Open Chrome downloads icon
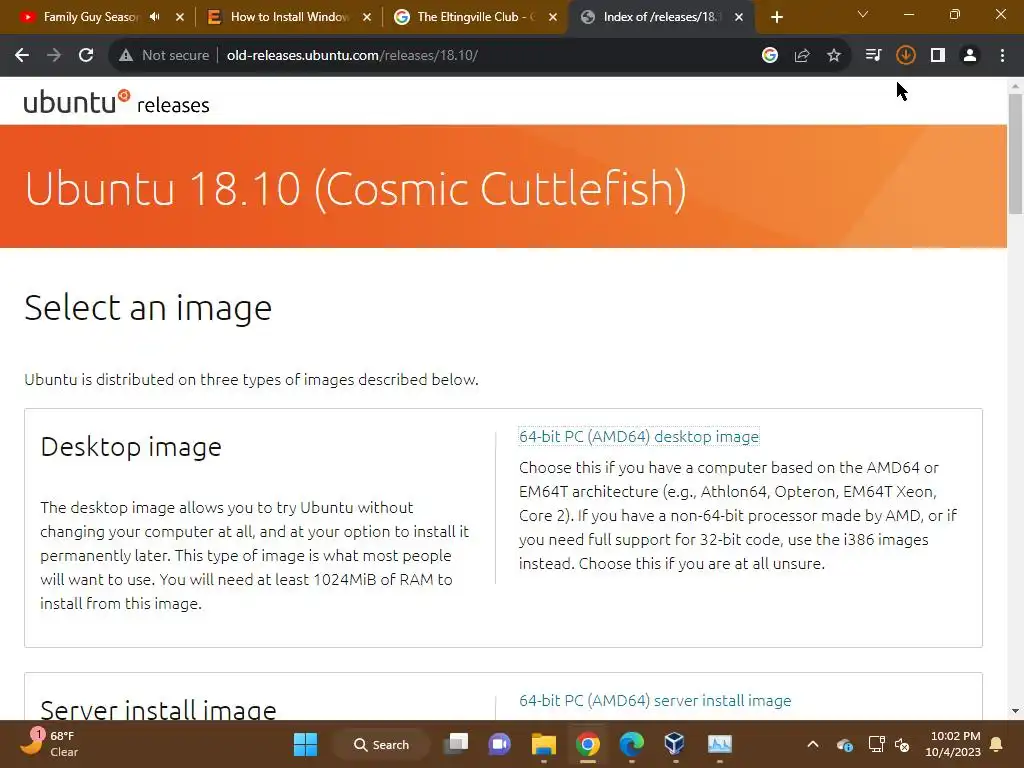This screenshot has width=1024, height=768. [x=905, y=56]
